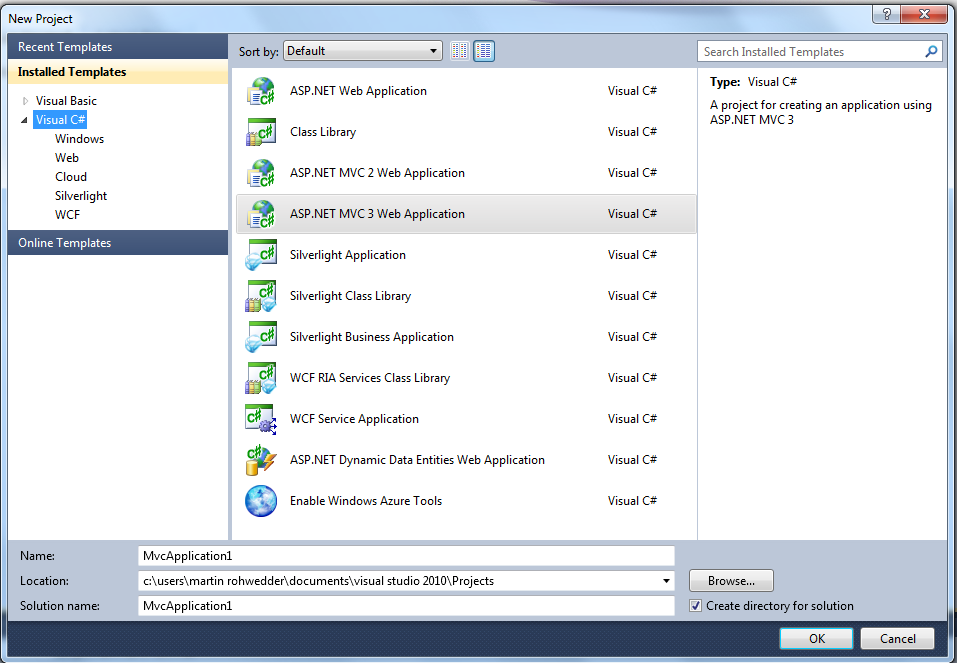
Task: Click the Cancel button
Action: (897, 639)
